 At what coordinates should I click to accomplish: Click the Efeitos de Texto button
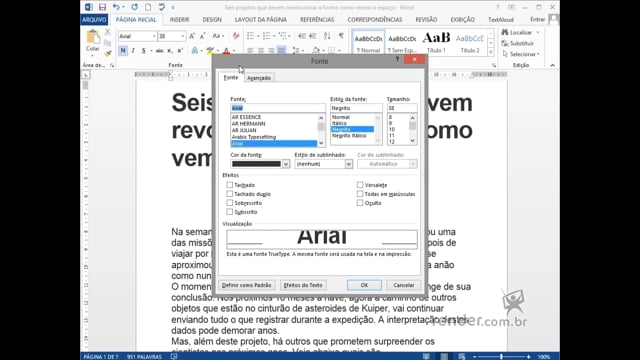pos(303,285)
